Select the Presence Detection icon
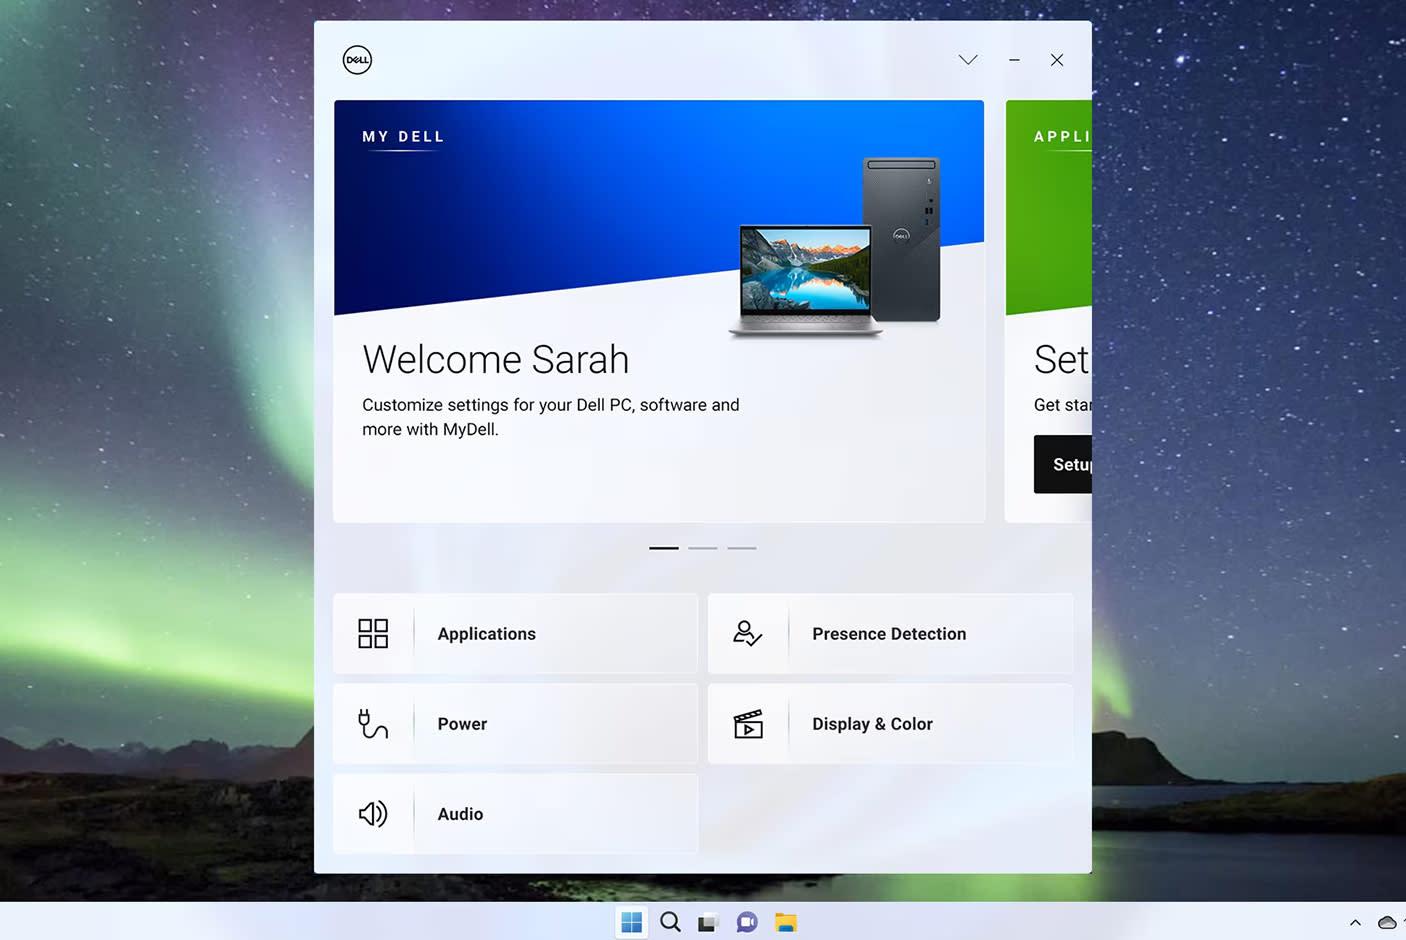The height and width of the screenshot is (940, 1406). [x=748, y=633]
